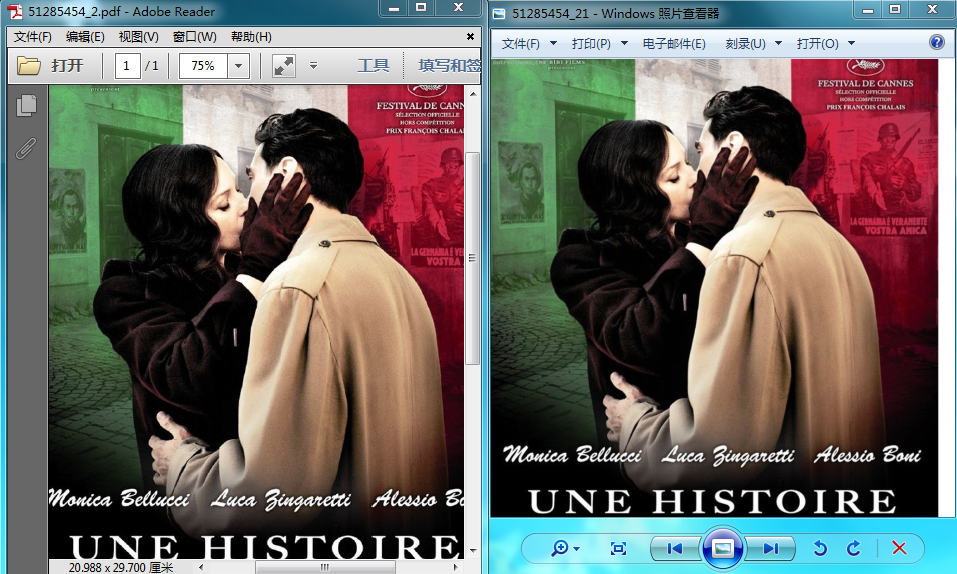This screenshot has width=957, height=574.
Task: Click horizontal scrollbar right arrow in Adobe Reader
Action: pos(456,567)
